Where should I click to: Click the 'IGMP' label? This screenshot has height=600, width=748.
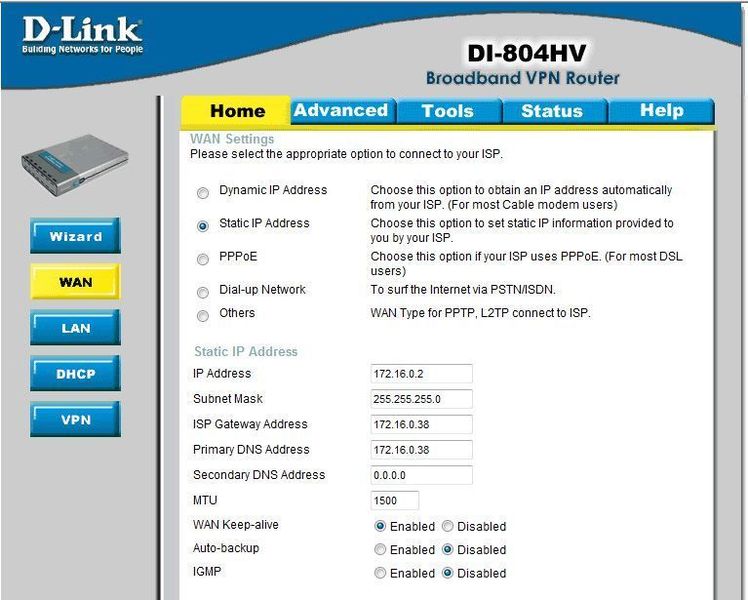click(207, 571)
